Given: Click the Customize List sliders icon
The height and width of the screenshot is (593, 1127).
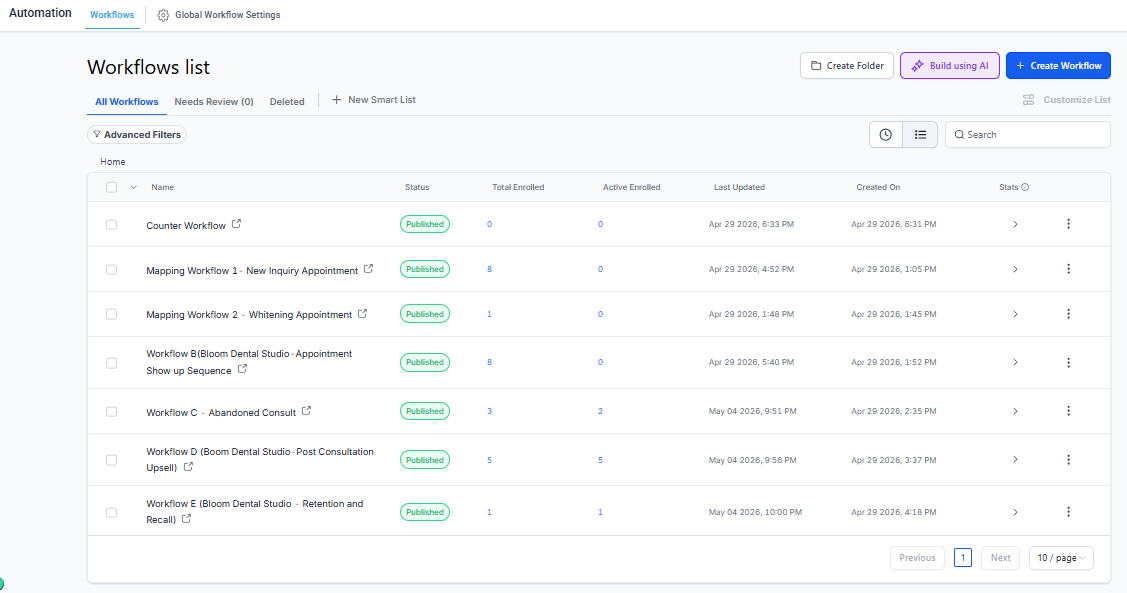Looking at the screenshot, I should 1029,100.
